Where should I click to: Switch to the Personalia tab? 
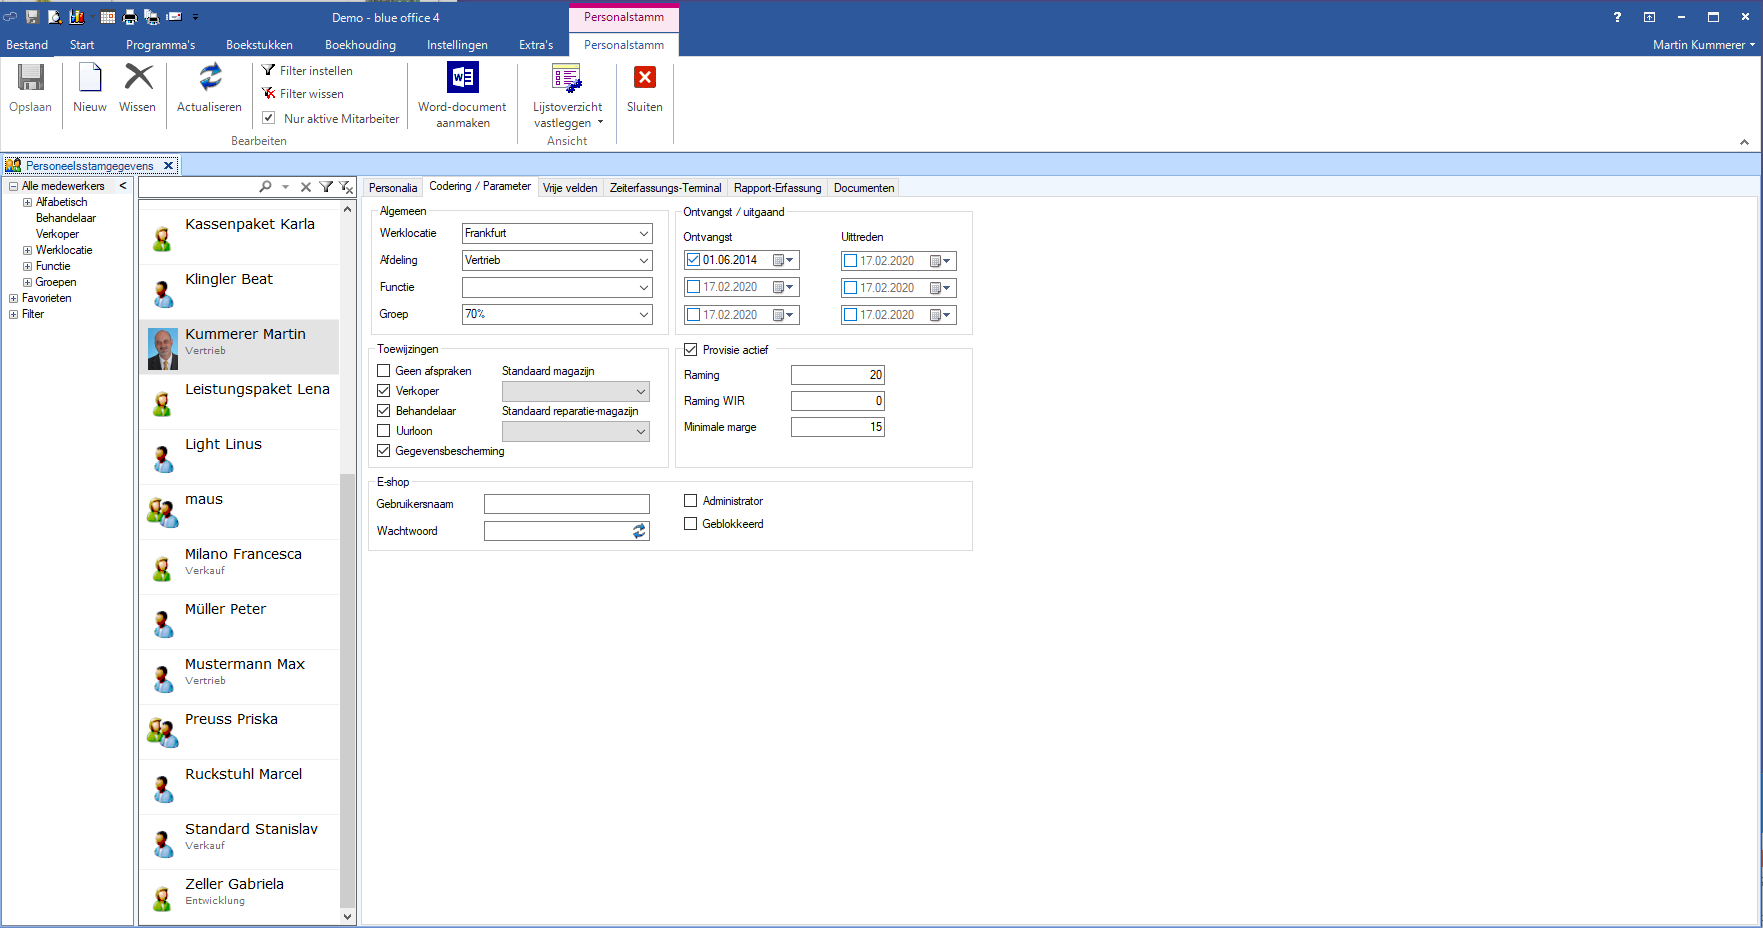(392, 188)
